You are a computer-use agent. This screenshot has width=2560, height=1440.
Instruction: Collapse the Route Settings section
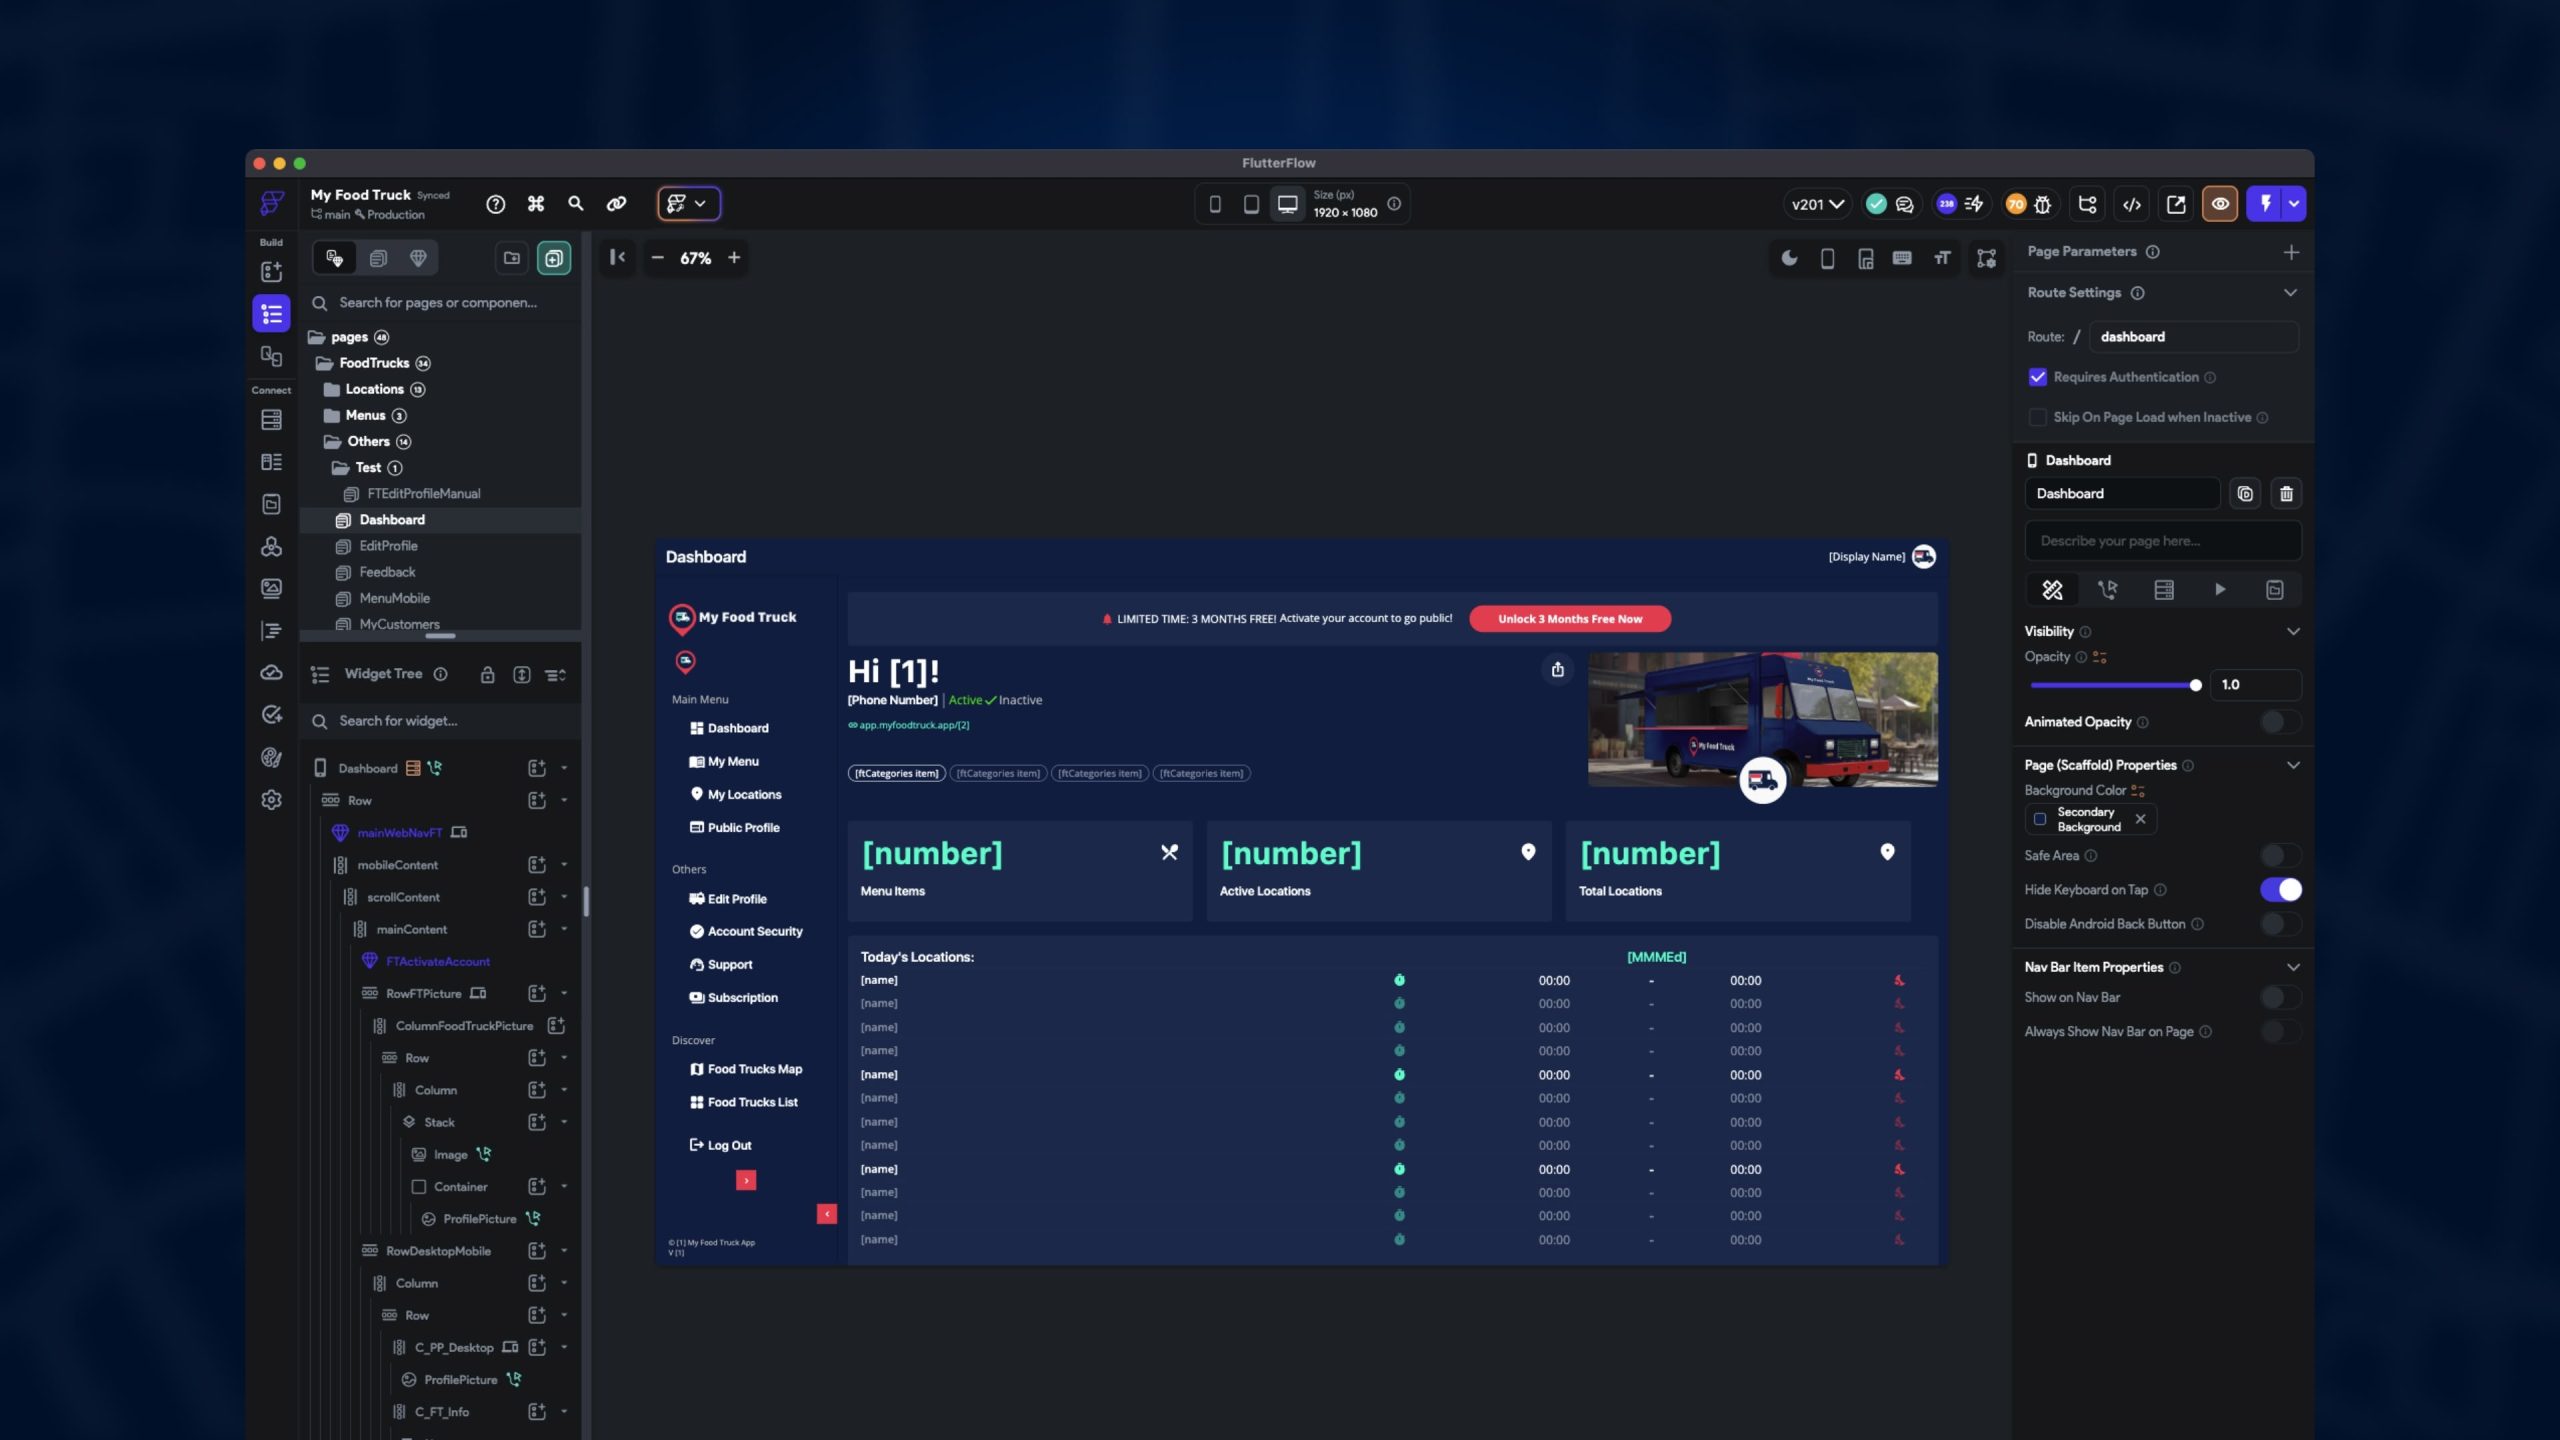pos(2290,293)
